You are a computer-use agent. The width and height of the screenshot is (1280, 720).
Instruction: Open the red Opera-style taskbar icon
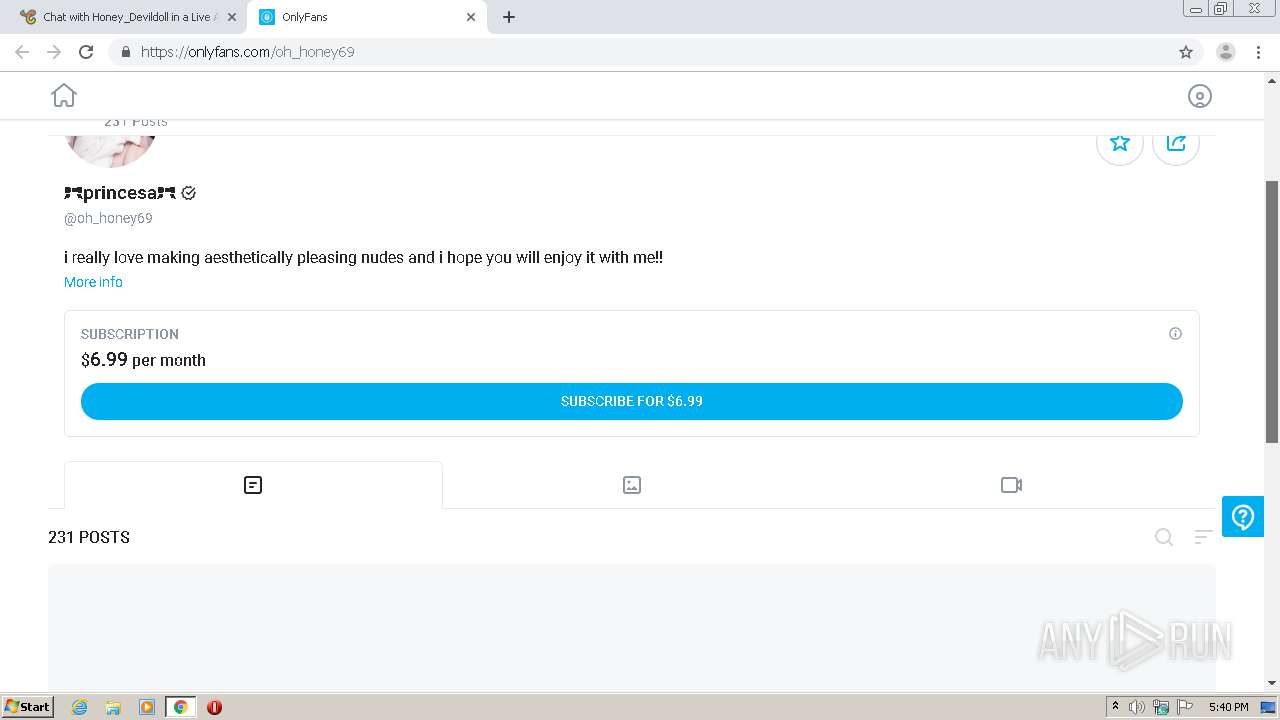click(x=214, y=707)
